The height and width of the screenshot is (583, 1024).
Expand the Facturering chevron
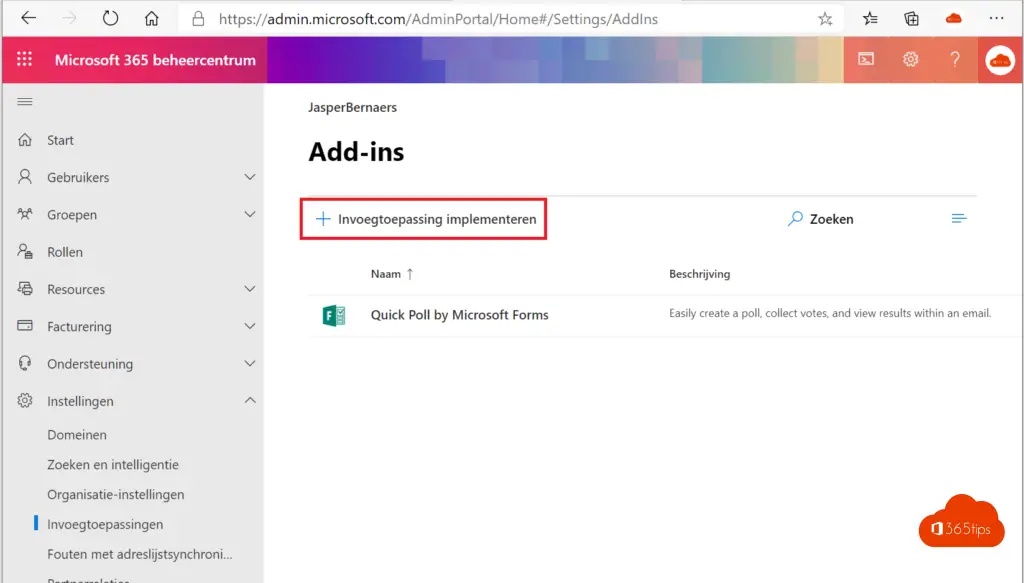click(249, 326)
